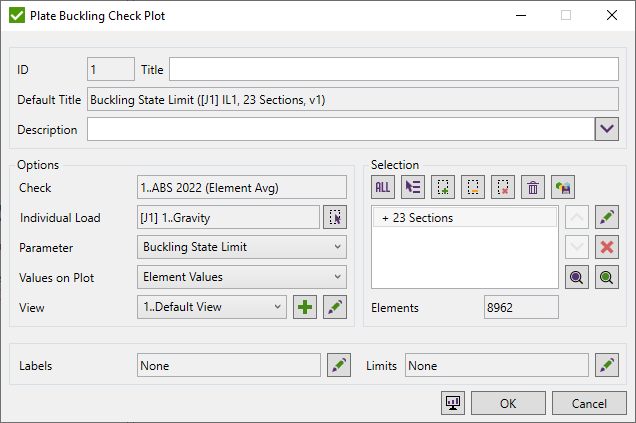Viewport: 636px width, 423px height.
Task: Open the Parameter dropdown
Action: (x=241, y=247)
